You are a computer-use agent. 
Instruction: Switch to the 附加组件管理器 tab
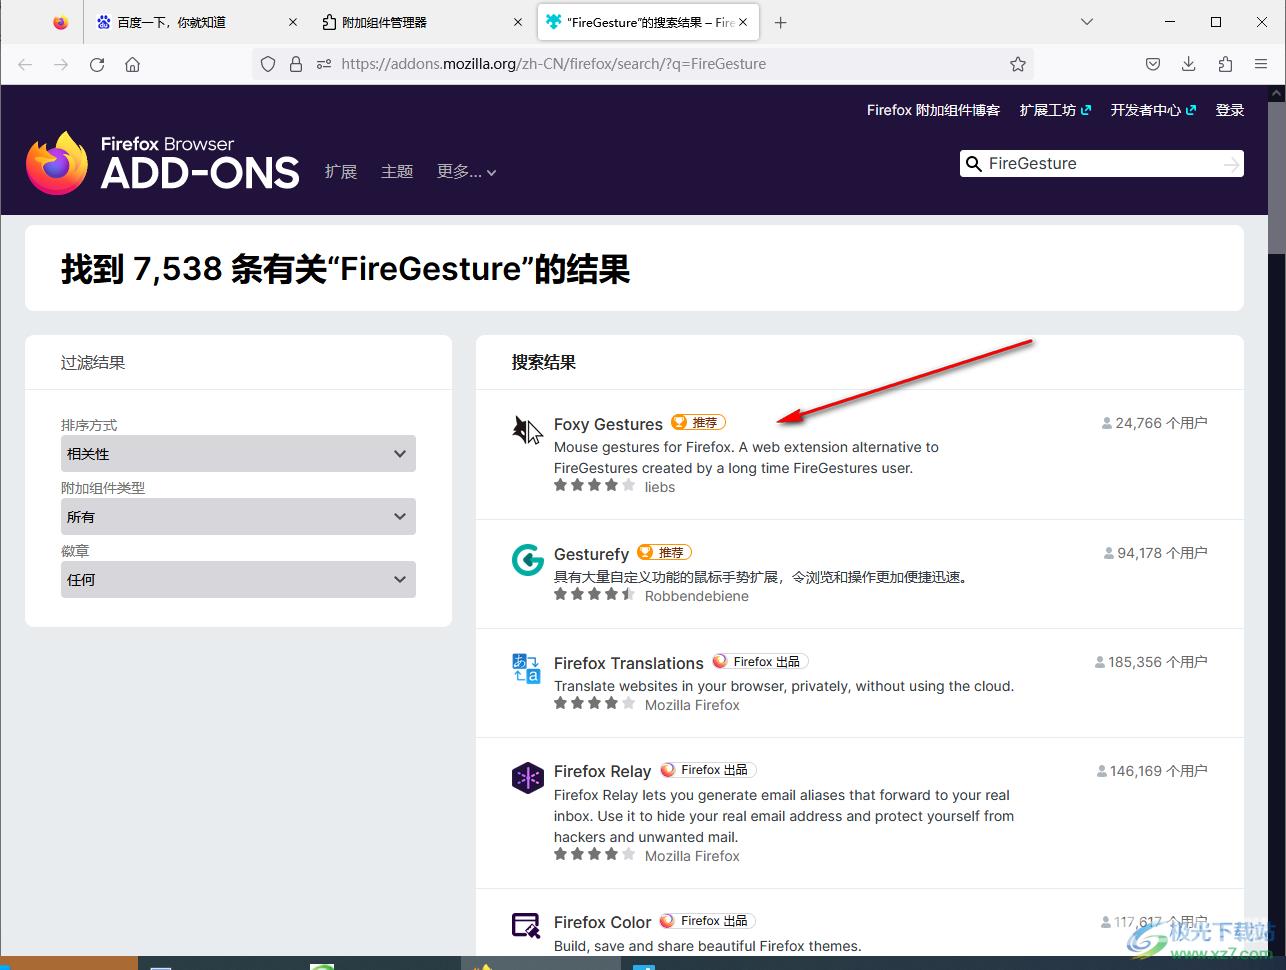click(424, 22)
